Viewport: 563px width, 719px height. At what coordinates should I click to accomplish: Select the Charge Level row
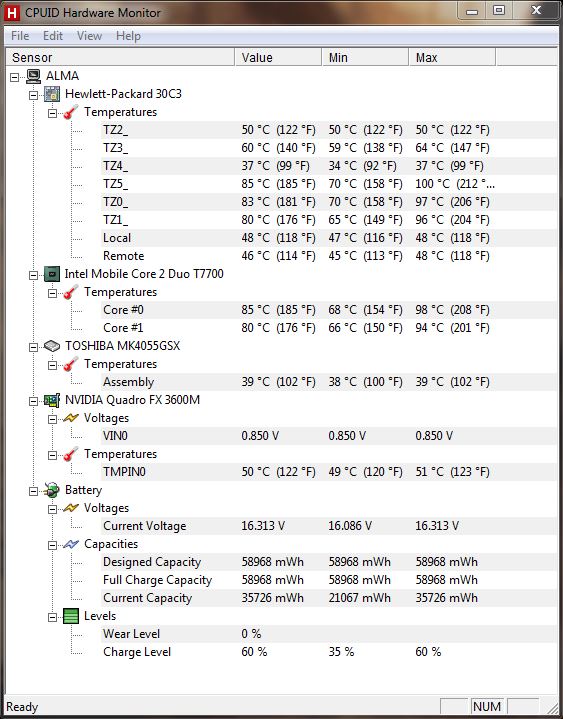[x=328, y=652]
